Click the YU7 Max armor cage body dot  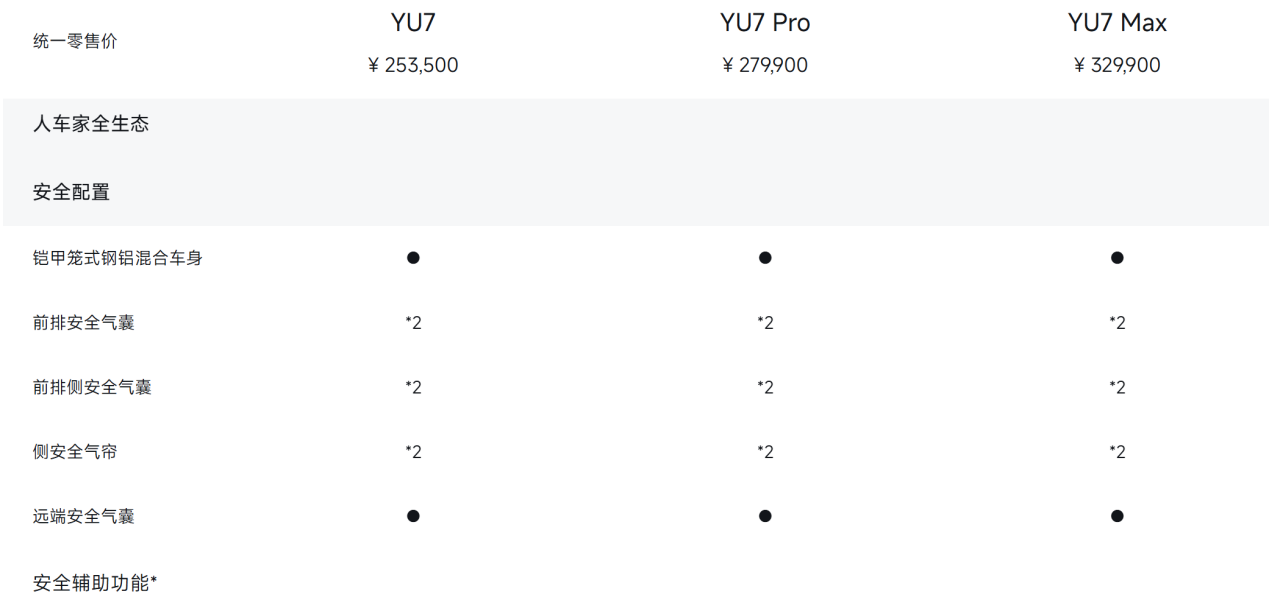click(x=1117, y=258)
